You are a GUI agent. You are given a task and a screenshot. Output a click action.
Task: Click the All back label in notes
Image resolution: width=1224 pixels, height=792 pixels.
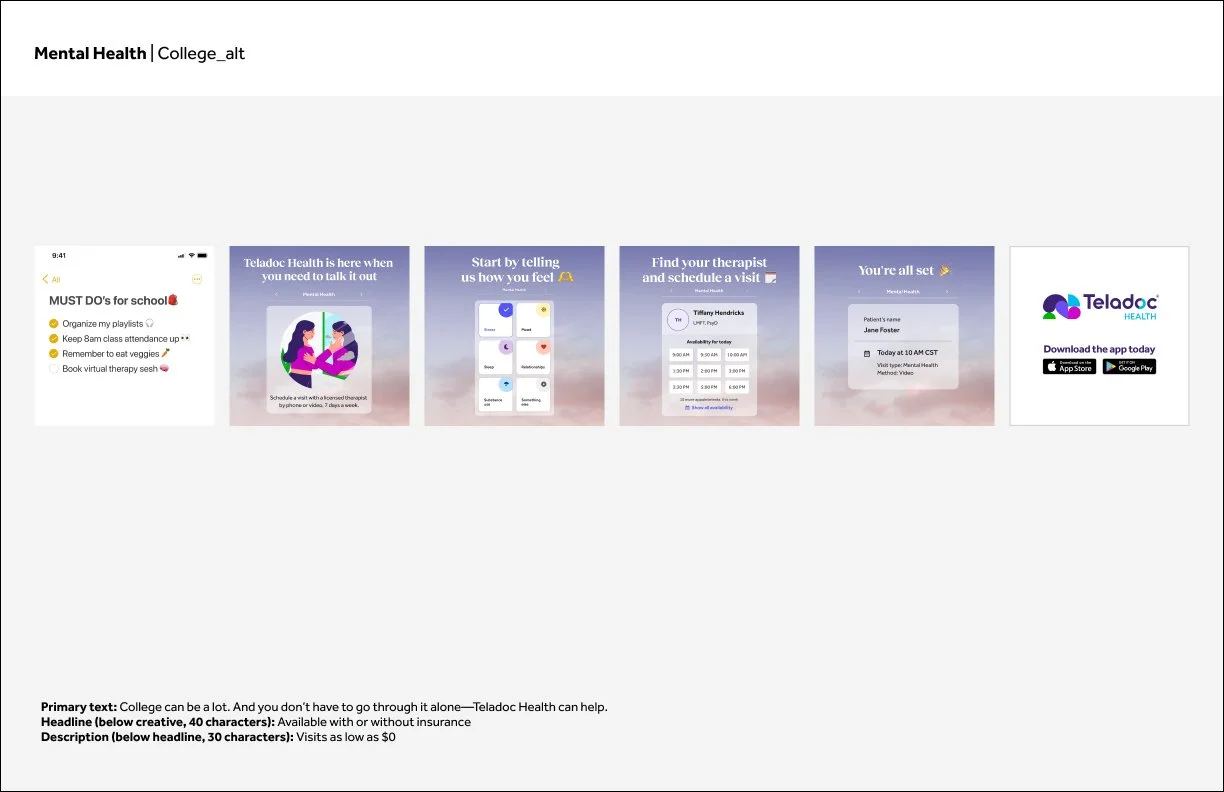(x=56, y=279)
